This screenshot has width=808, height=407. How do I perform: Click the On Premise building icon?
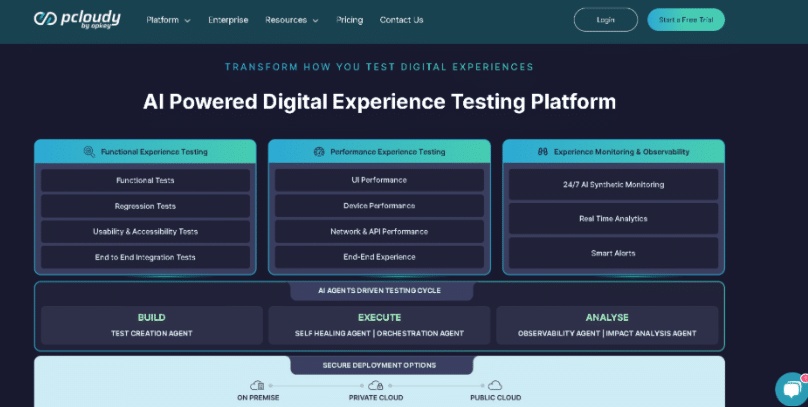pyautogui.click(x=258, y=385)
